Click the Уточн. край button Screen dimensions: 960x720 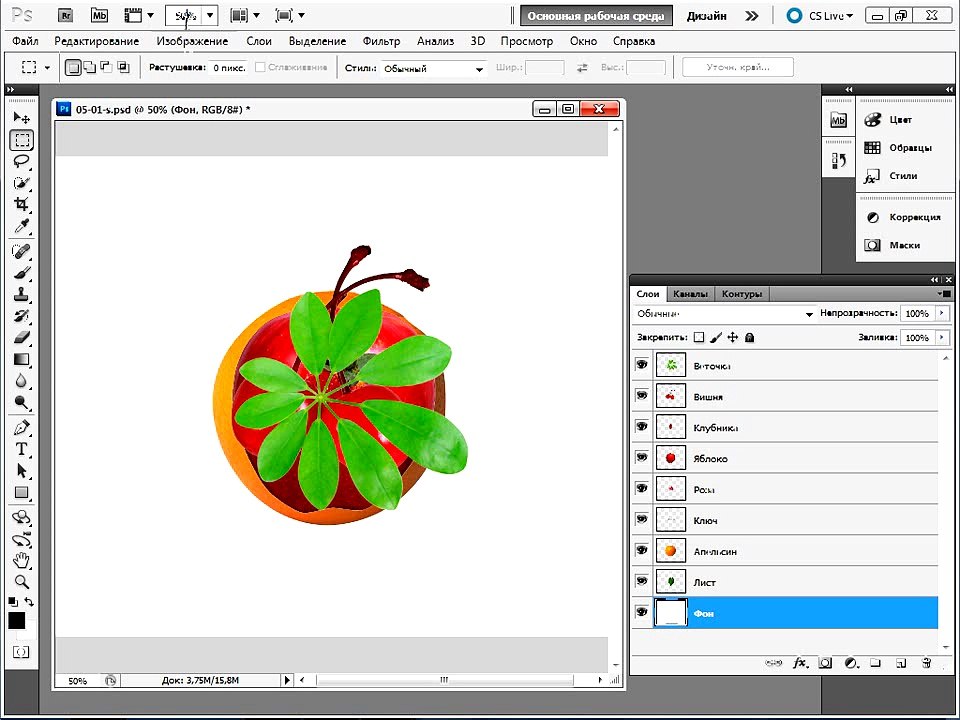pyautogui.click(x=738, y=67)
